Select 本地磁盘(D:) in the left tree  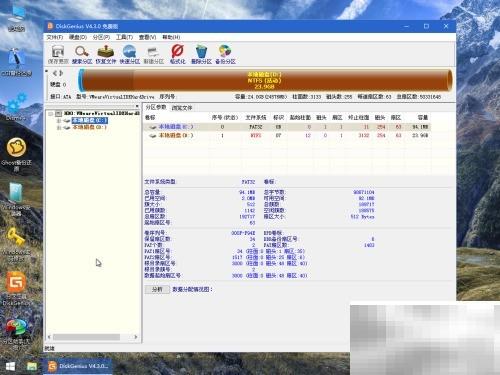click(x=89, y=127)
